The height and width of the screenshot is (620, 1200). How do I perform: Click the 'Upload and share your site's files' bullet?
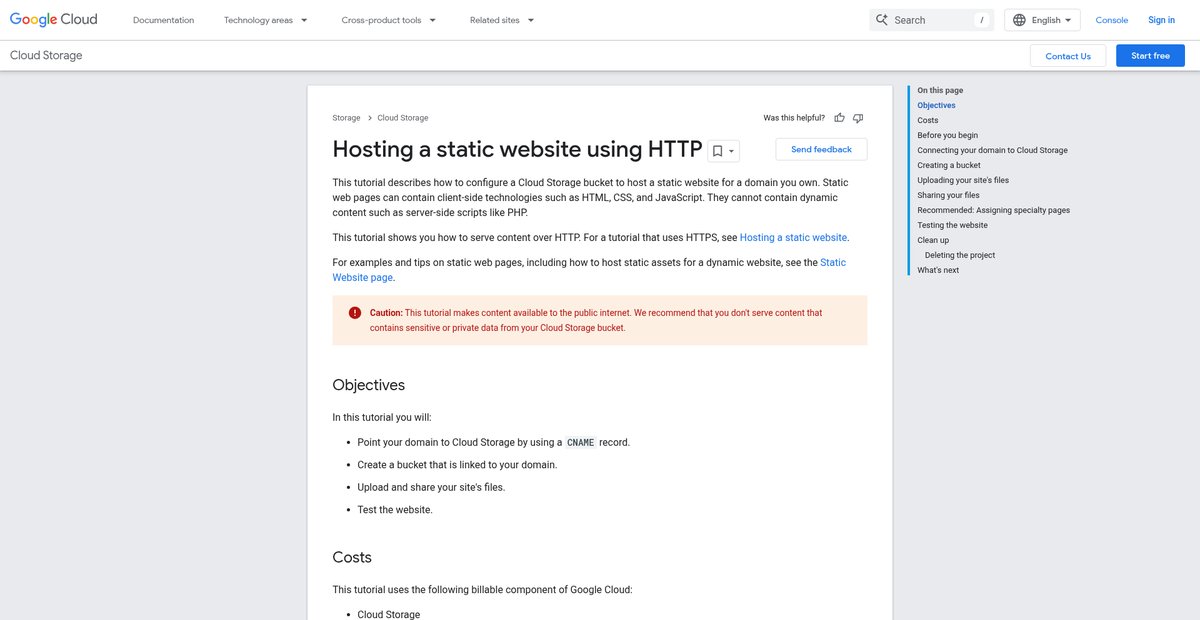(x=431, y=487)
